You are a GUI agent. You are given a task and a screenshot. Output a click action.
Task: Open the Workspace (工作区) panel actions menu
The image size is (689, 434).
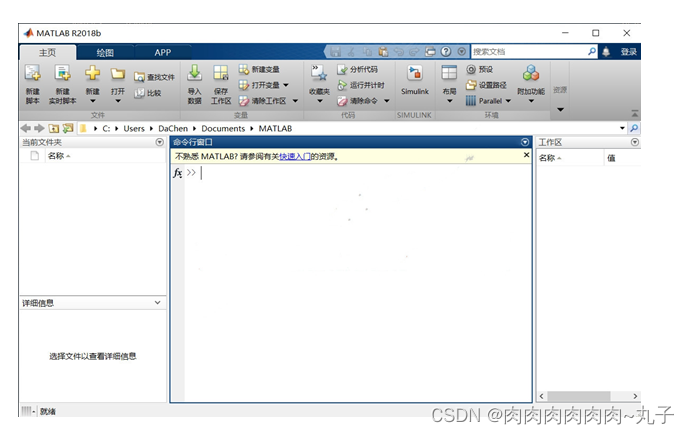point(635,142)
